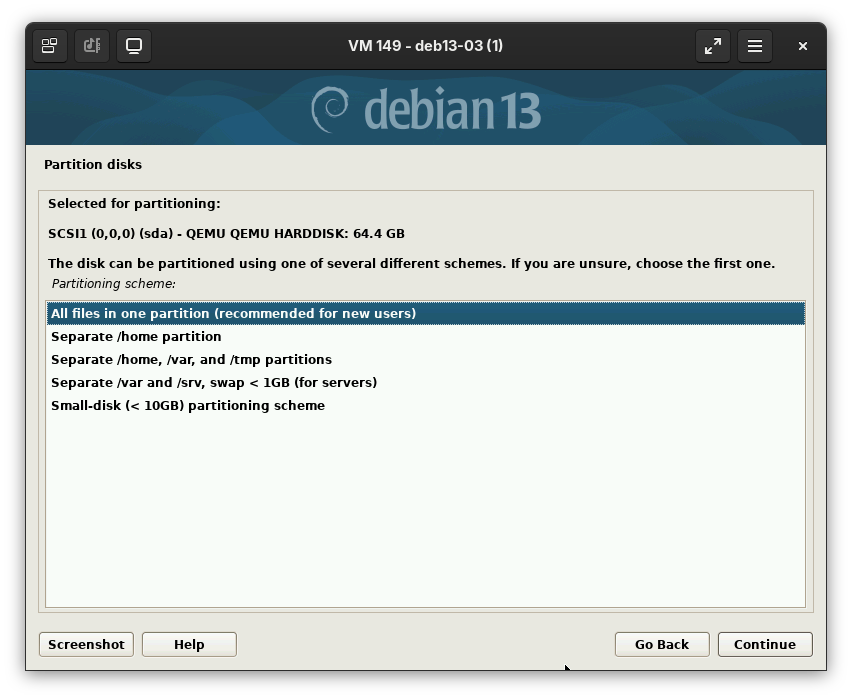Open installer Help
The height and width of the screenshot is (699, 852).
pos(189,644)
